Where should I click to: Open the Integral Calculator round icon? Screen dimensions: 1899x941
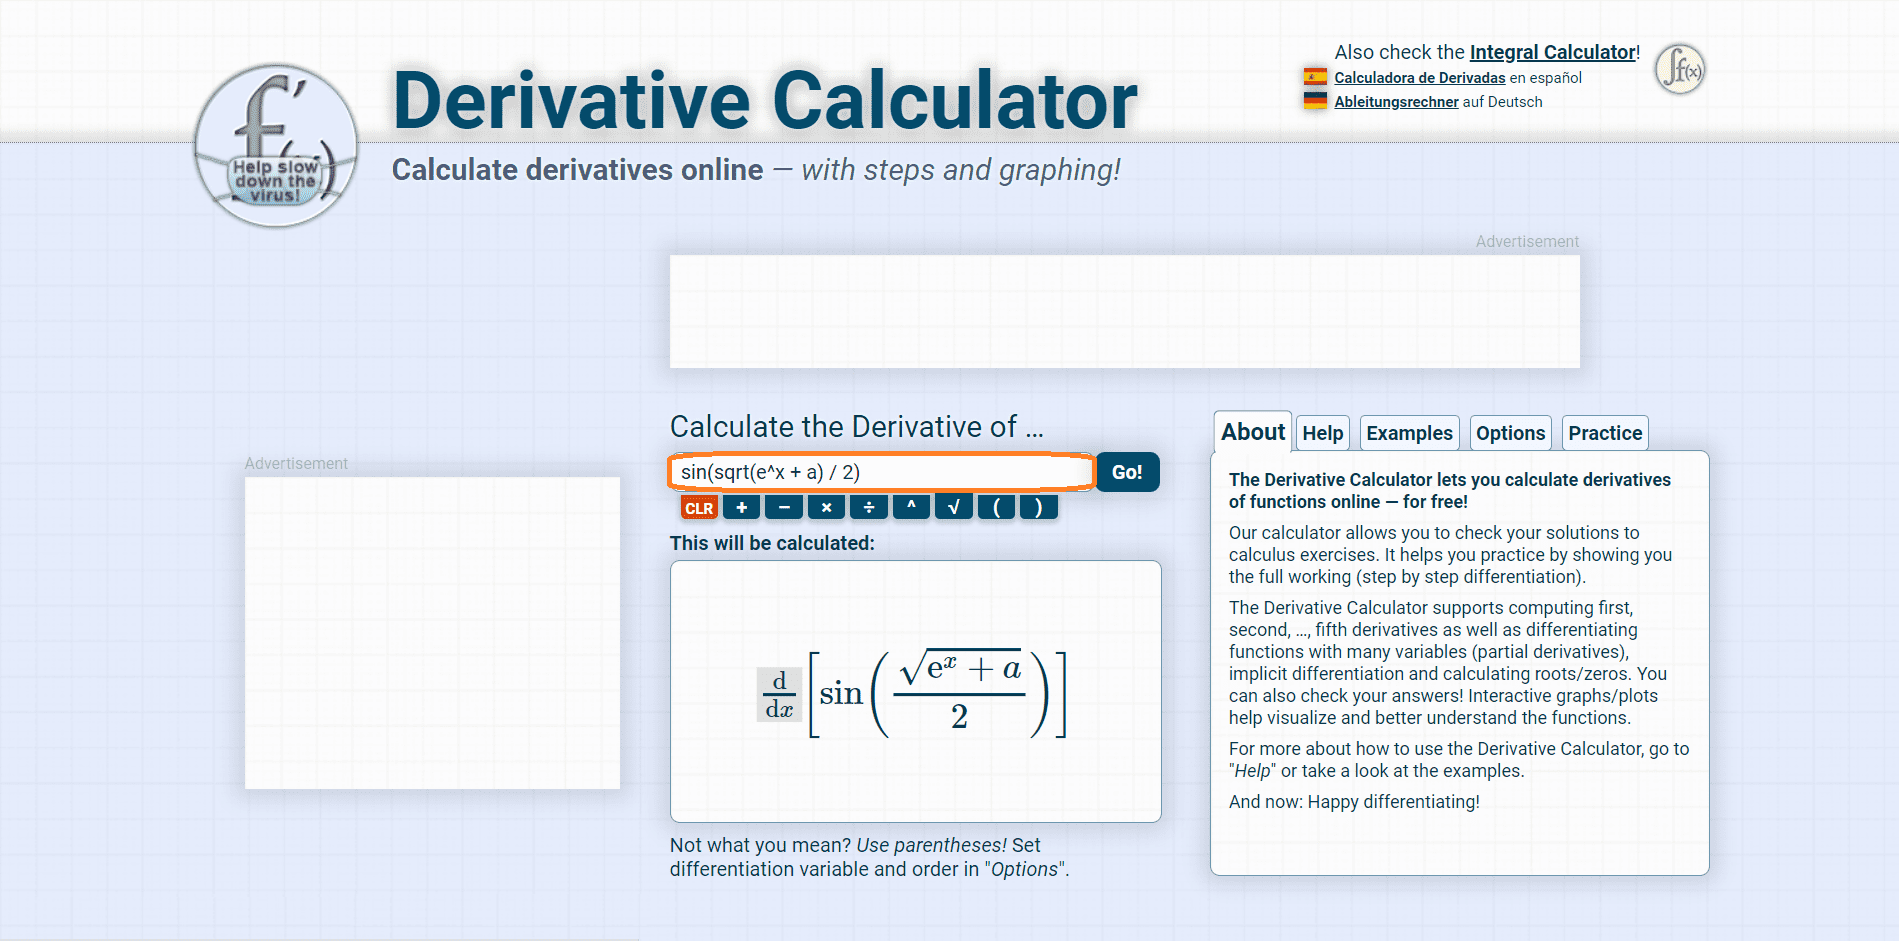point(1680,69)
